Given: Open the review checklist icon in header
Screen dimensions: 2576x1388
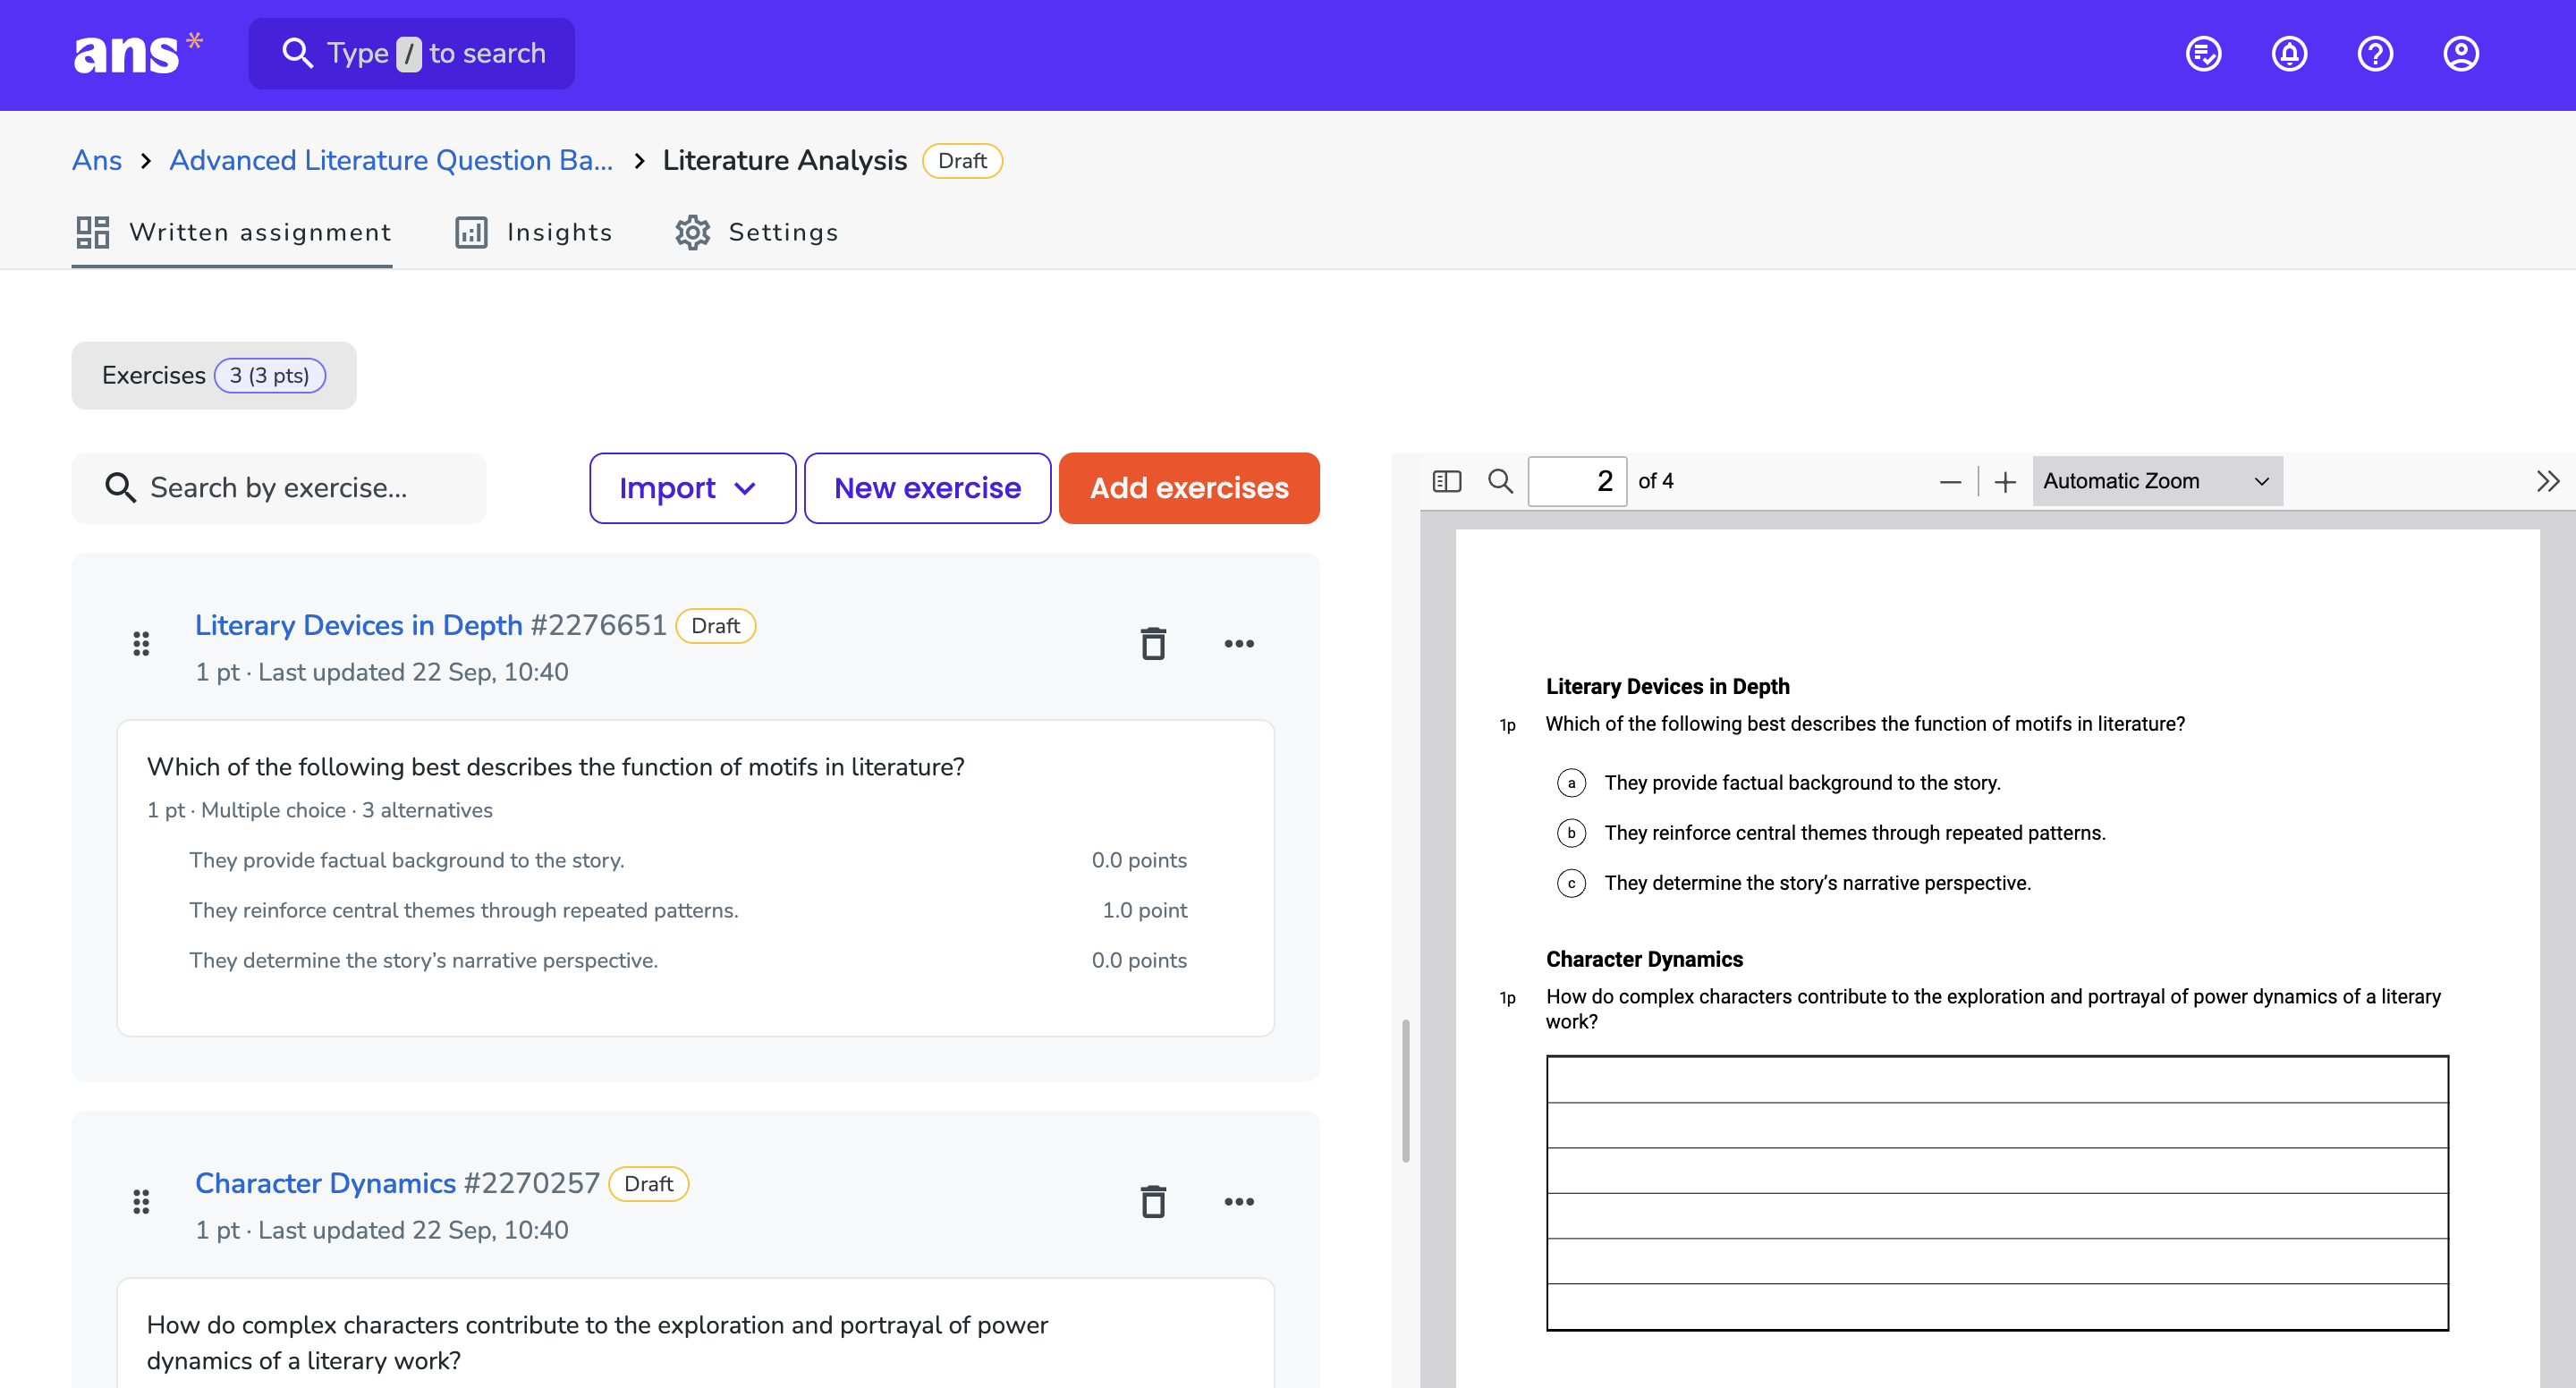Looking at the screenshot, I should click(2203, 54).
